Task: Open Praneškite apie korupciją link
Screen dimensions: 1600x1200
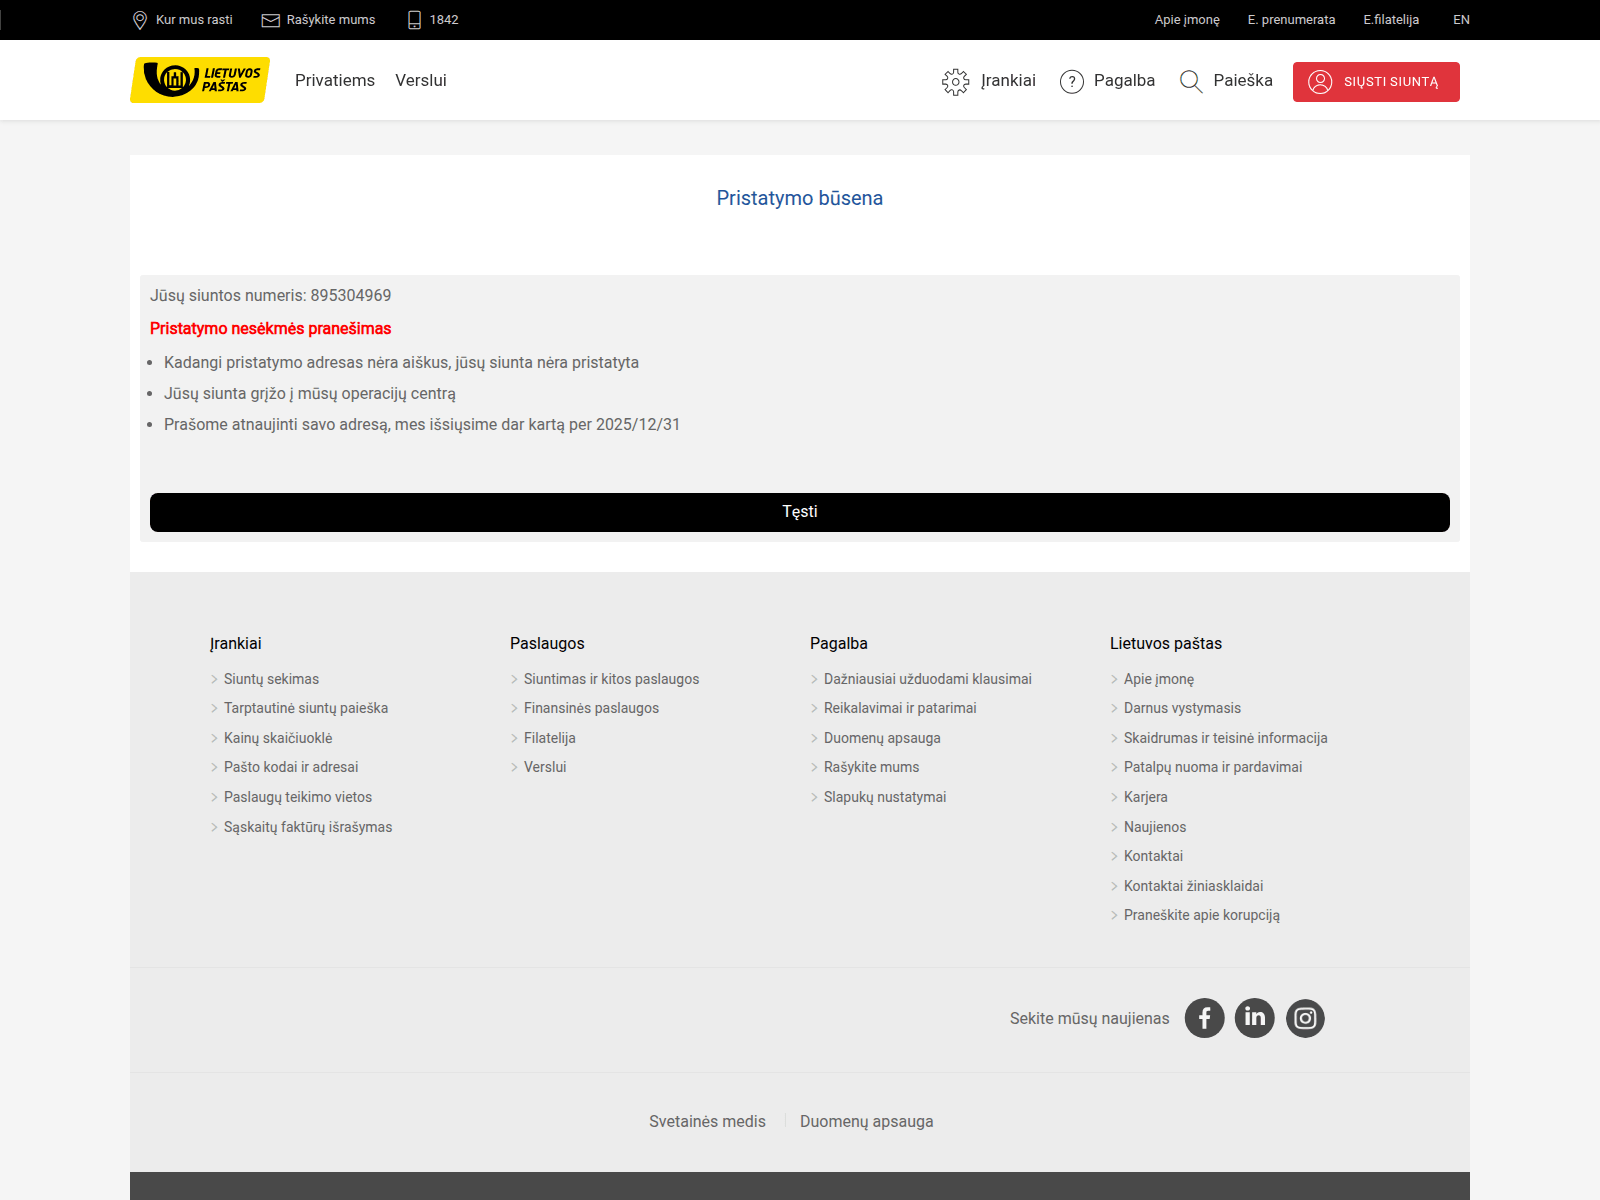Action: pyautogui.click(x=1202, y=915)
